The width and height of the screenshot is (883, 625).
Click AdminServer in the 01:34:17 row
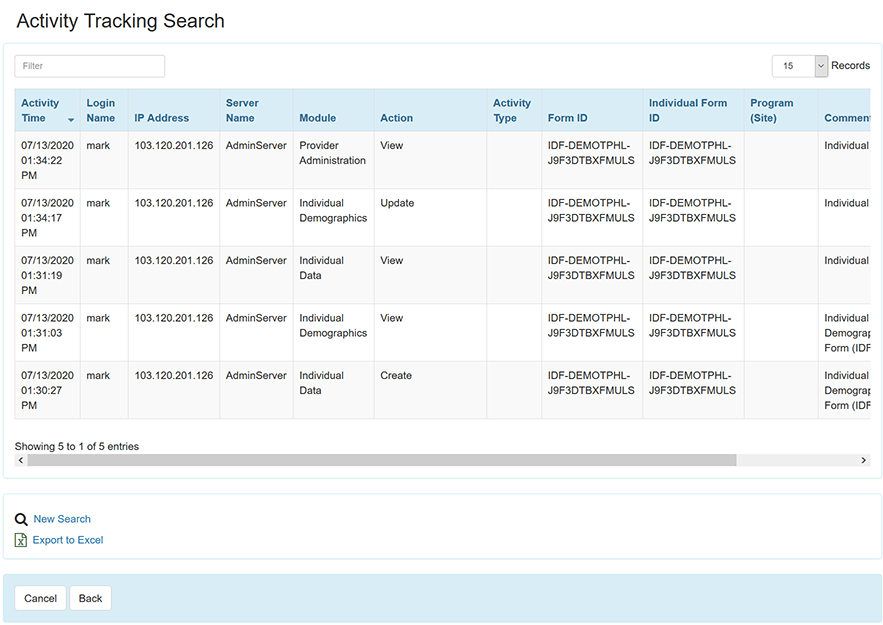[256, 203]
